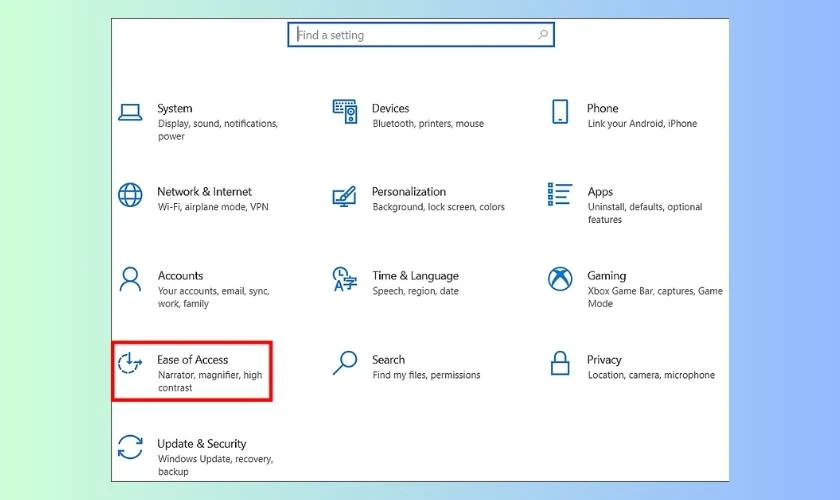
Task: Click 'Location, camera, microphone' text
Action: 651,375
